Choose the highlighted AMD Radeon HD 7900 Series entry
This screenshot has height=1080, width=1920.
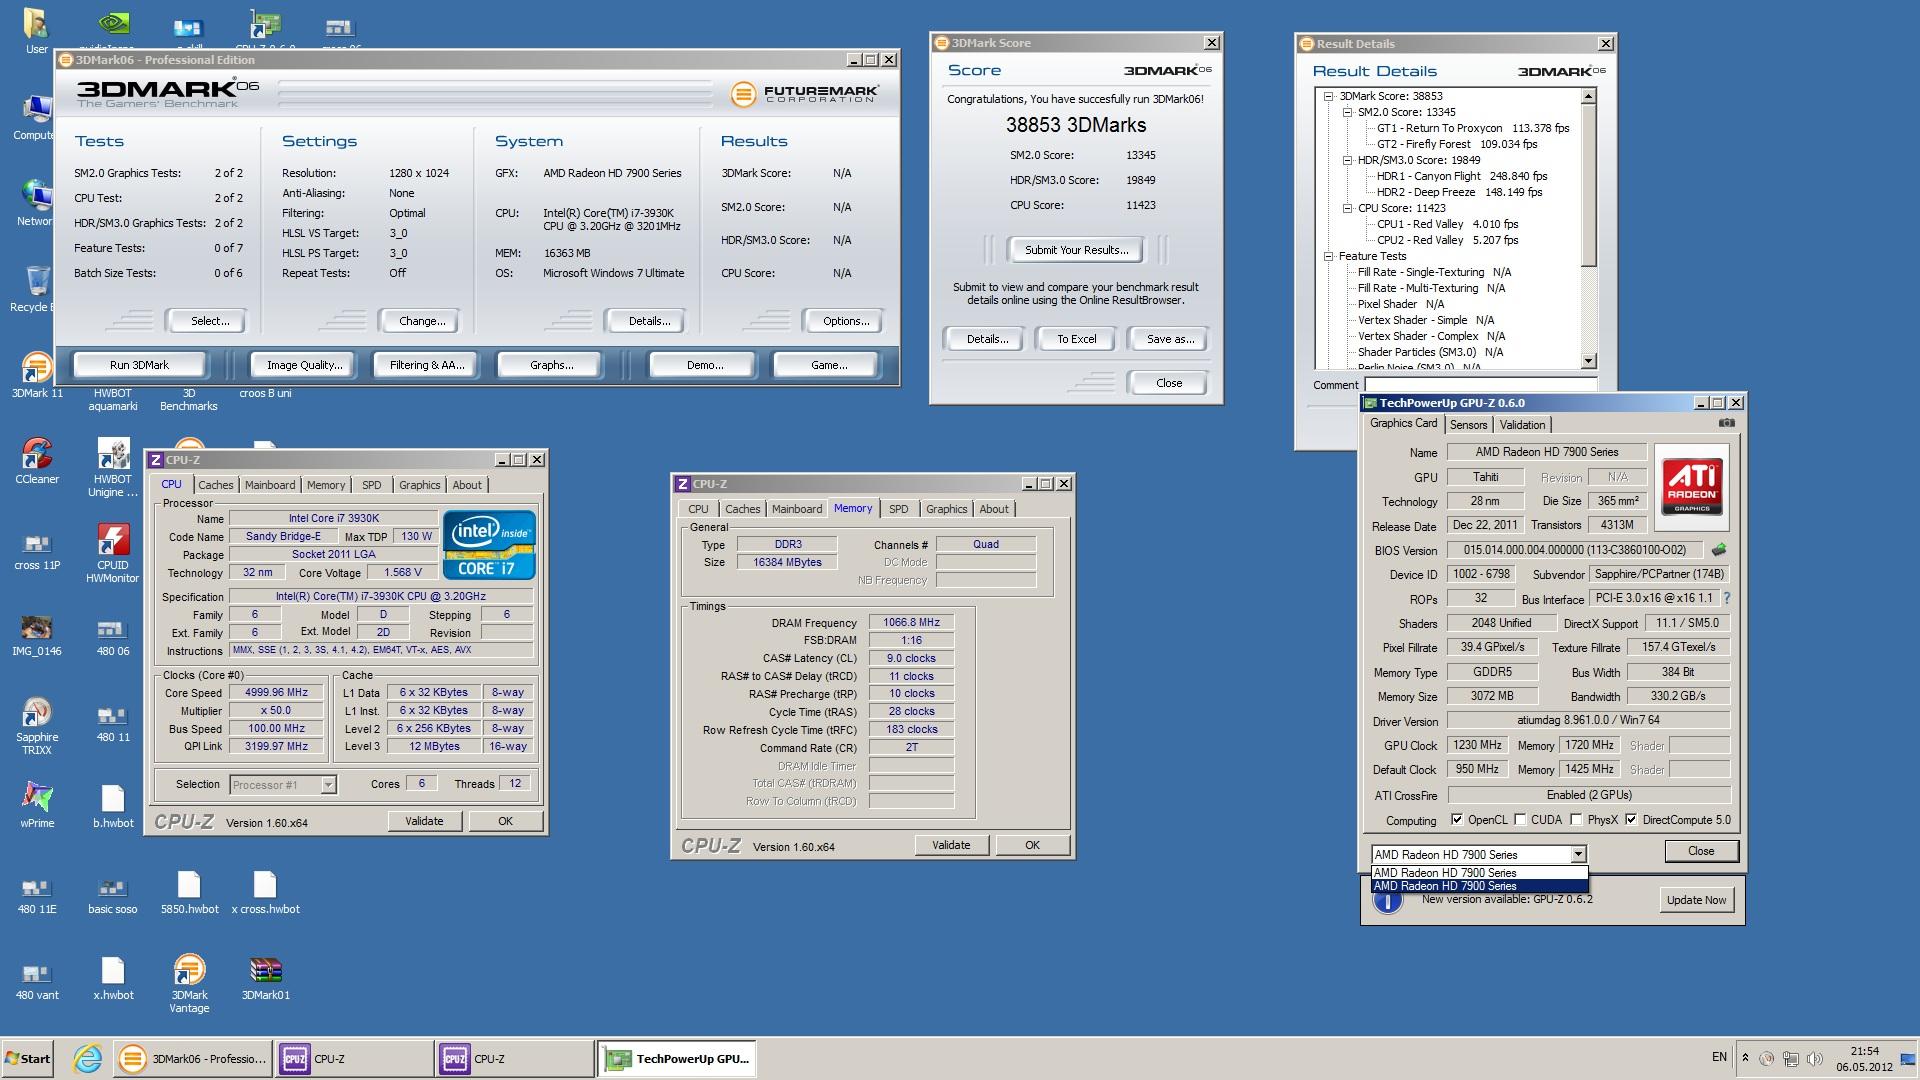pos(1479,886)
